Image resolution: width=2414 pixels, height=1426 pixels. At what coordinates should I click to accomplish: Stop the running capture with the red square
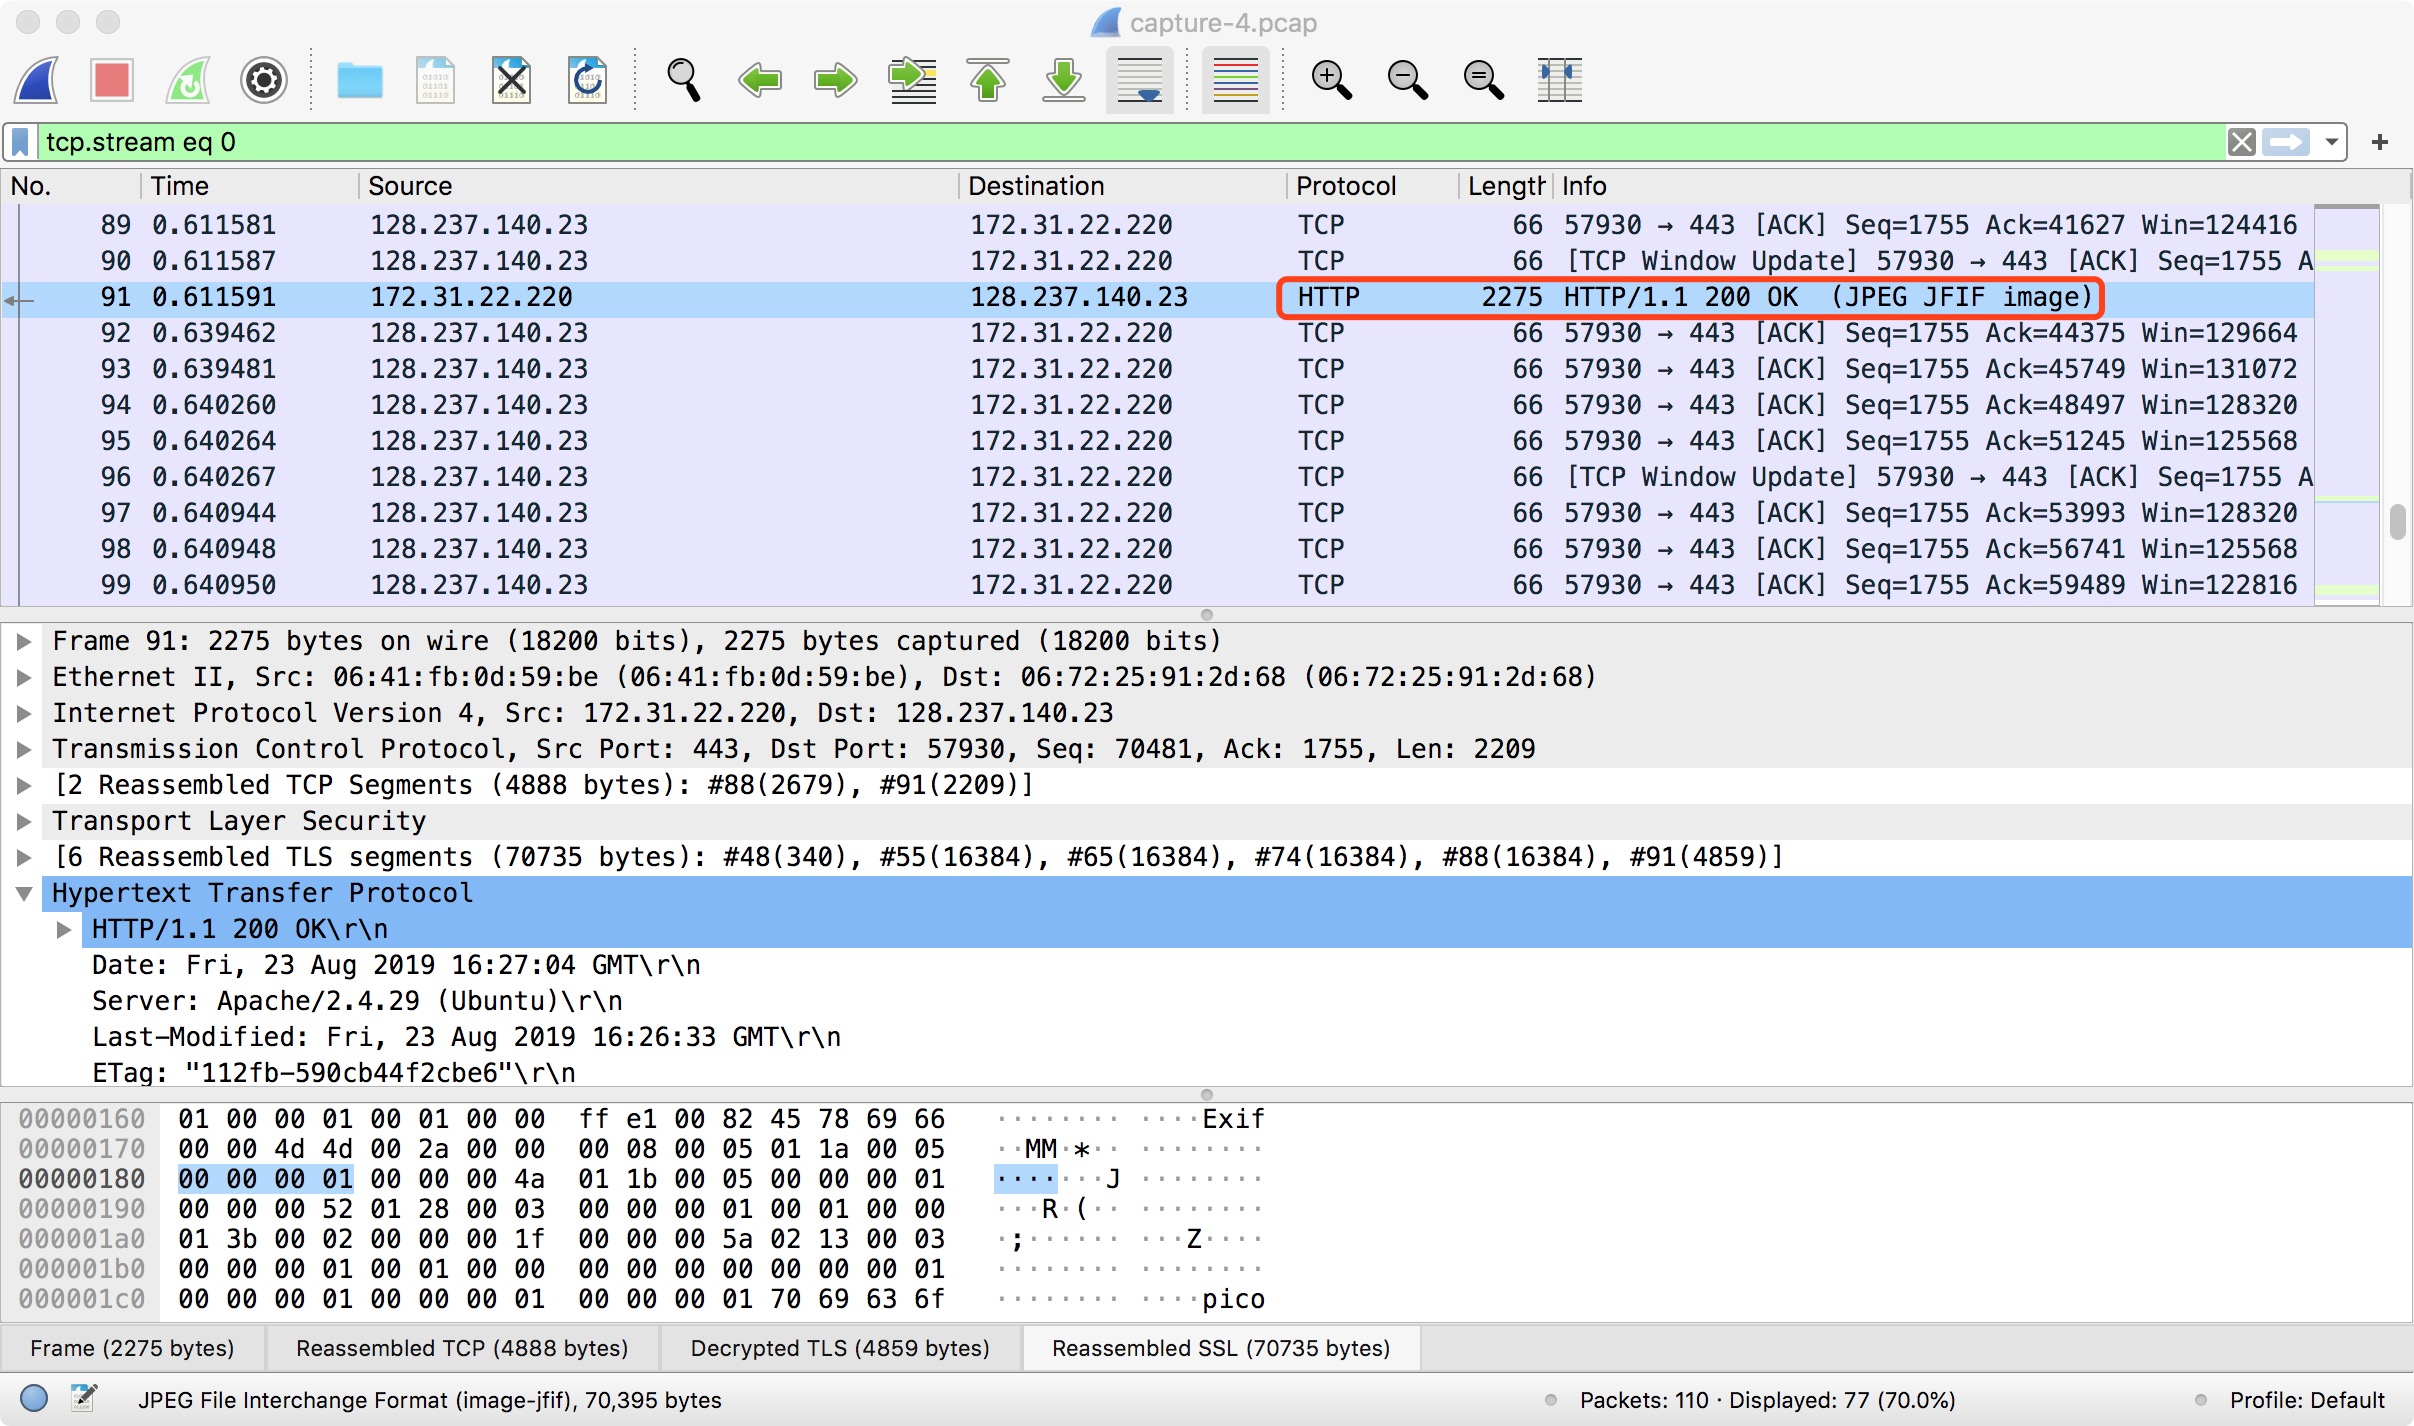click(112, 80)
